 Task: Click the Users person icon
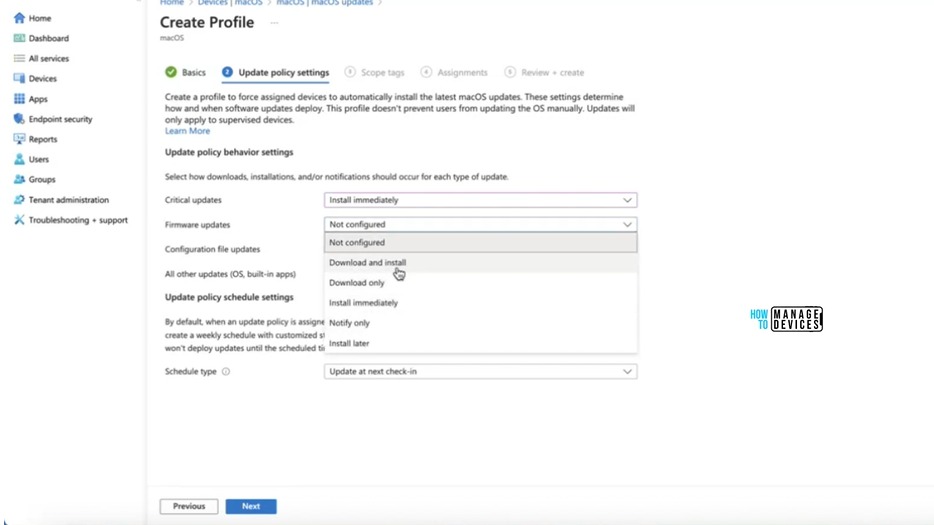(19, 159)
